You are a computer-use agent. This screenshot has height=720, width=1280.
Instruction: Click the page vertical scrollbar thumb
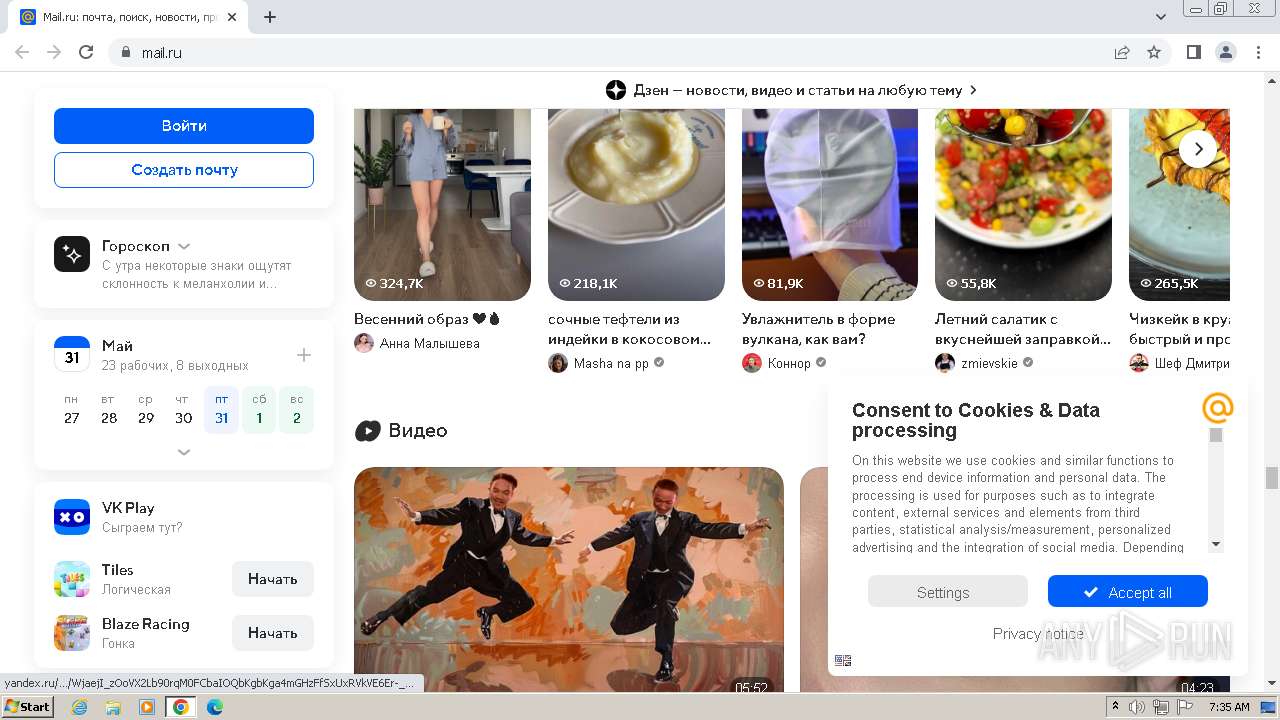click(x=1272, y=478)
